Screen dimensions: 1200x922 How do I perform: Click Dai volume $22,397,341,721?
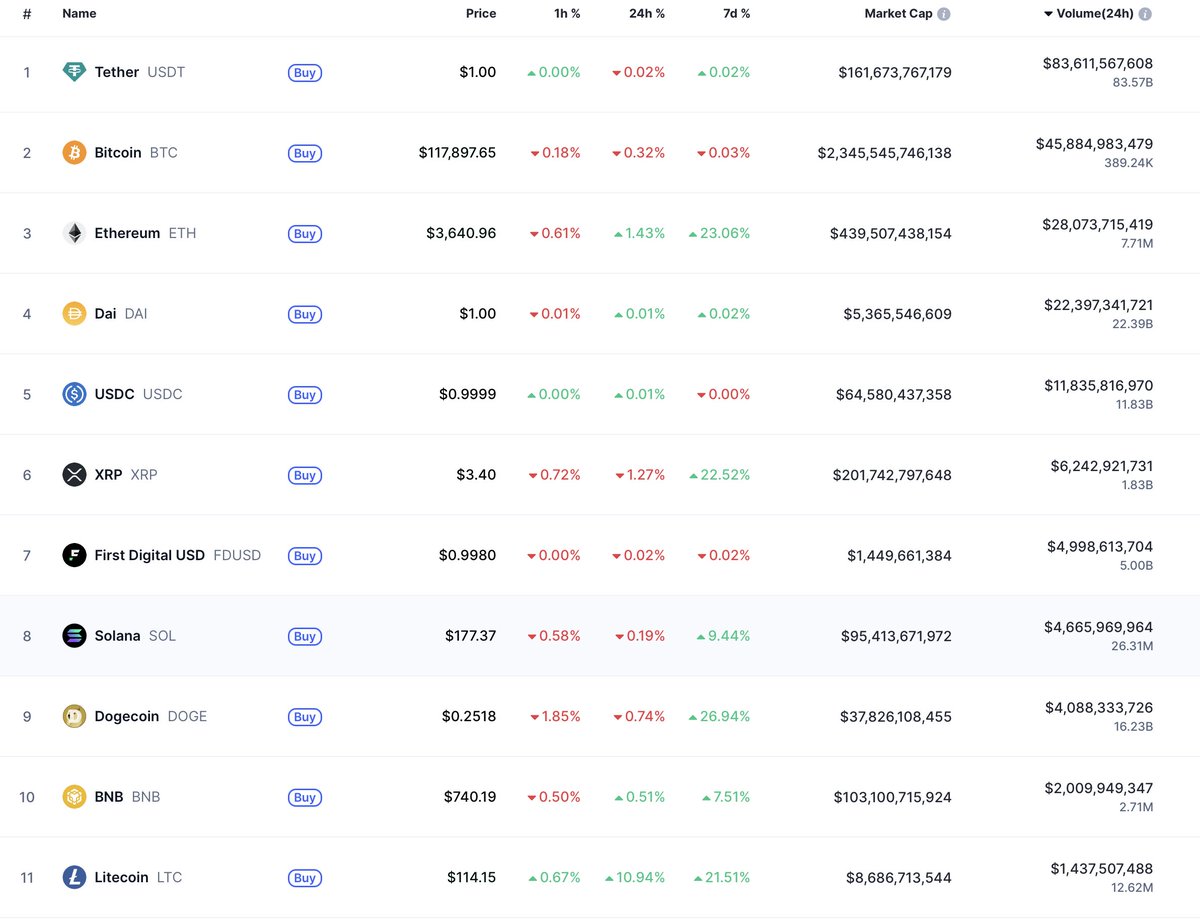tap(1098, 305)
